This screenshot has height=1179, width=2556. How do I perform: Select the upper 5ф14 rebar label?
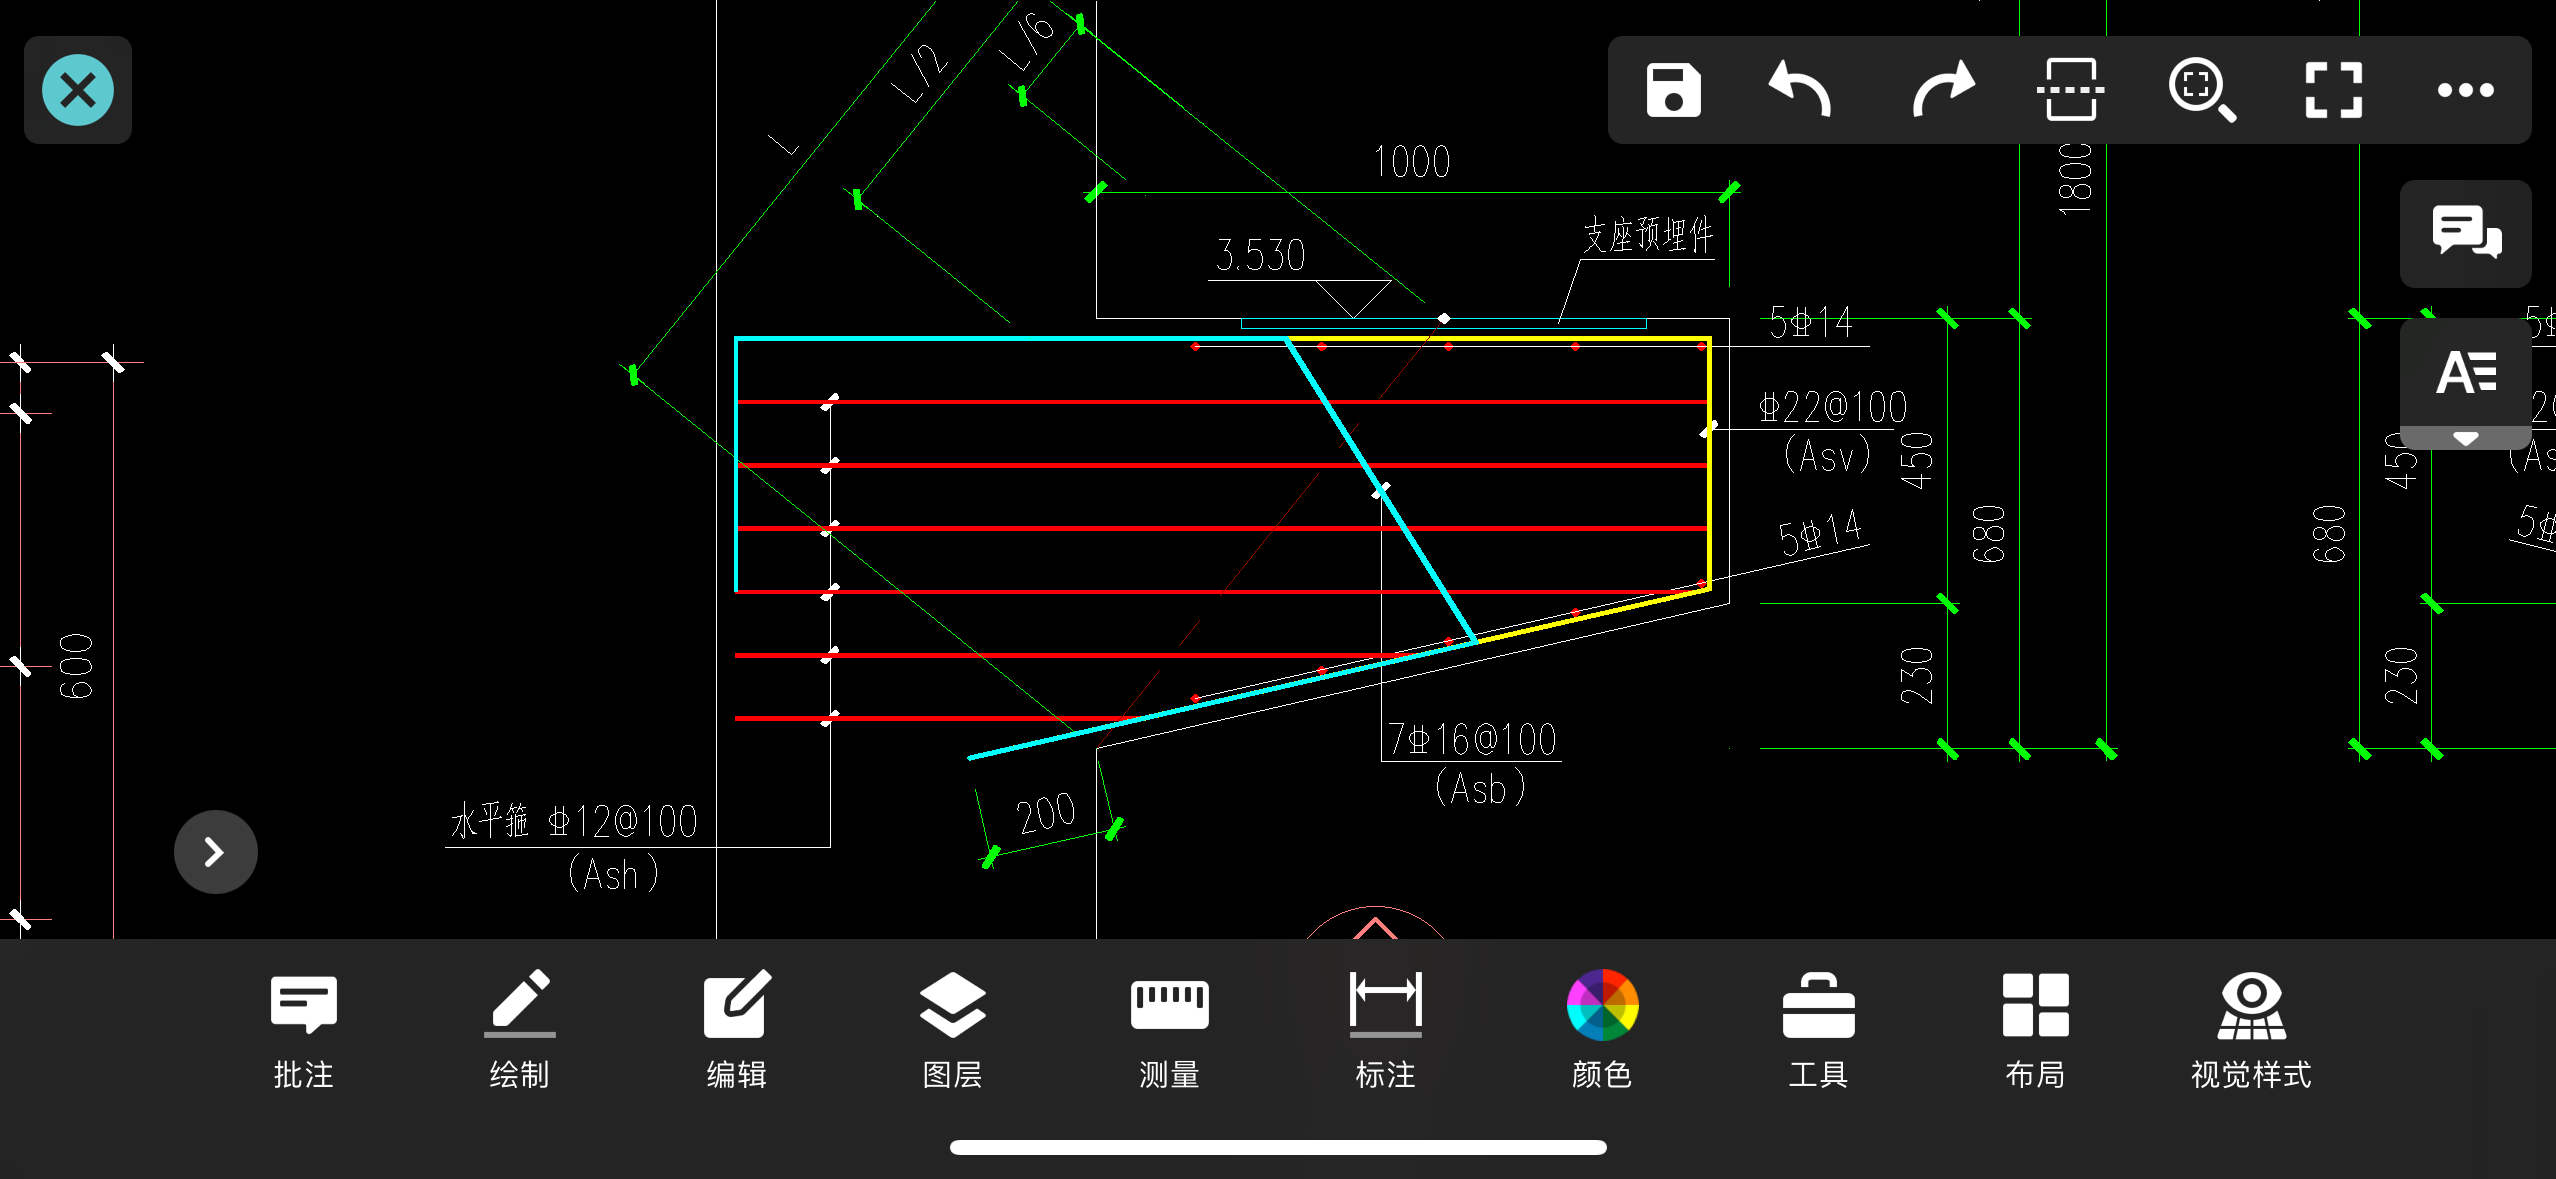[1810, 322]
